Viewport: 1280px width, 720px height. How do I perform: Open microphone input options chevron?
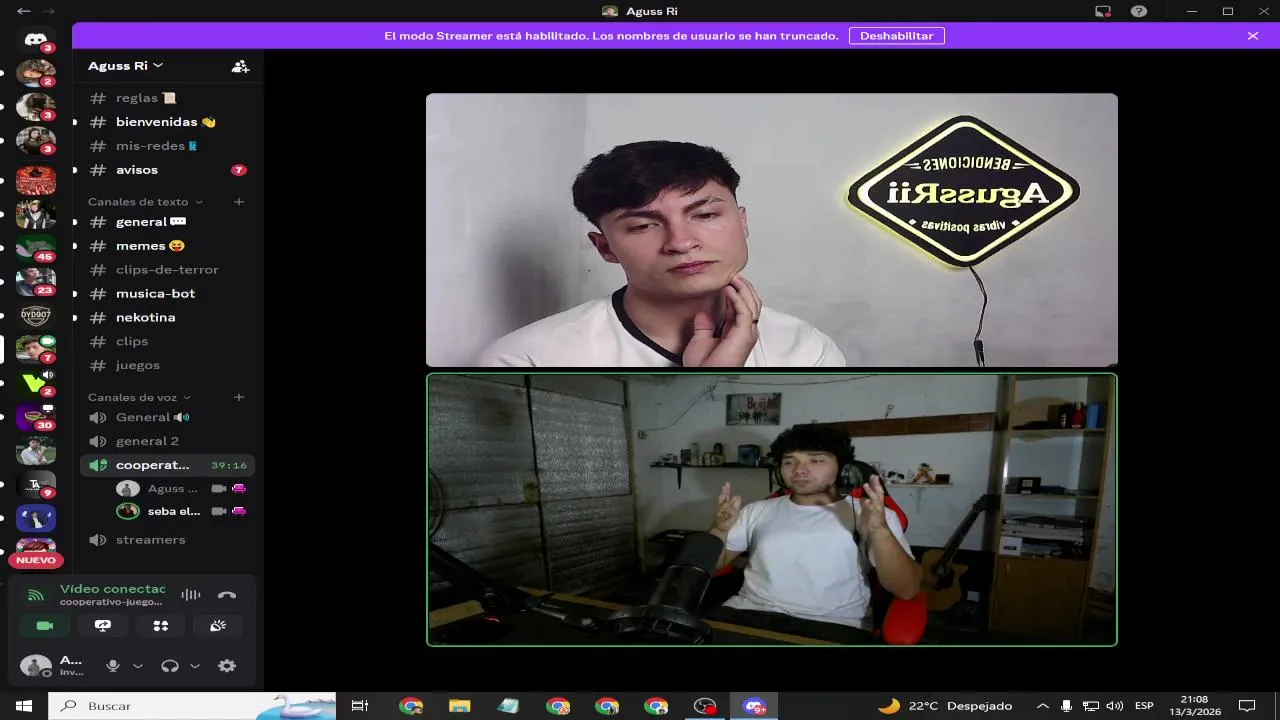coord(138,666)
